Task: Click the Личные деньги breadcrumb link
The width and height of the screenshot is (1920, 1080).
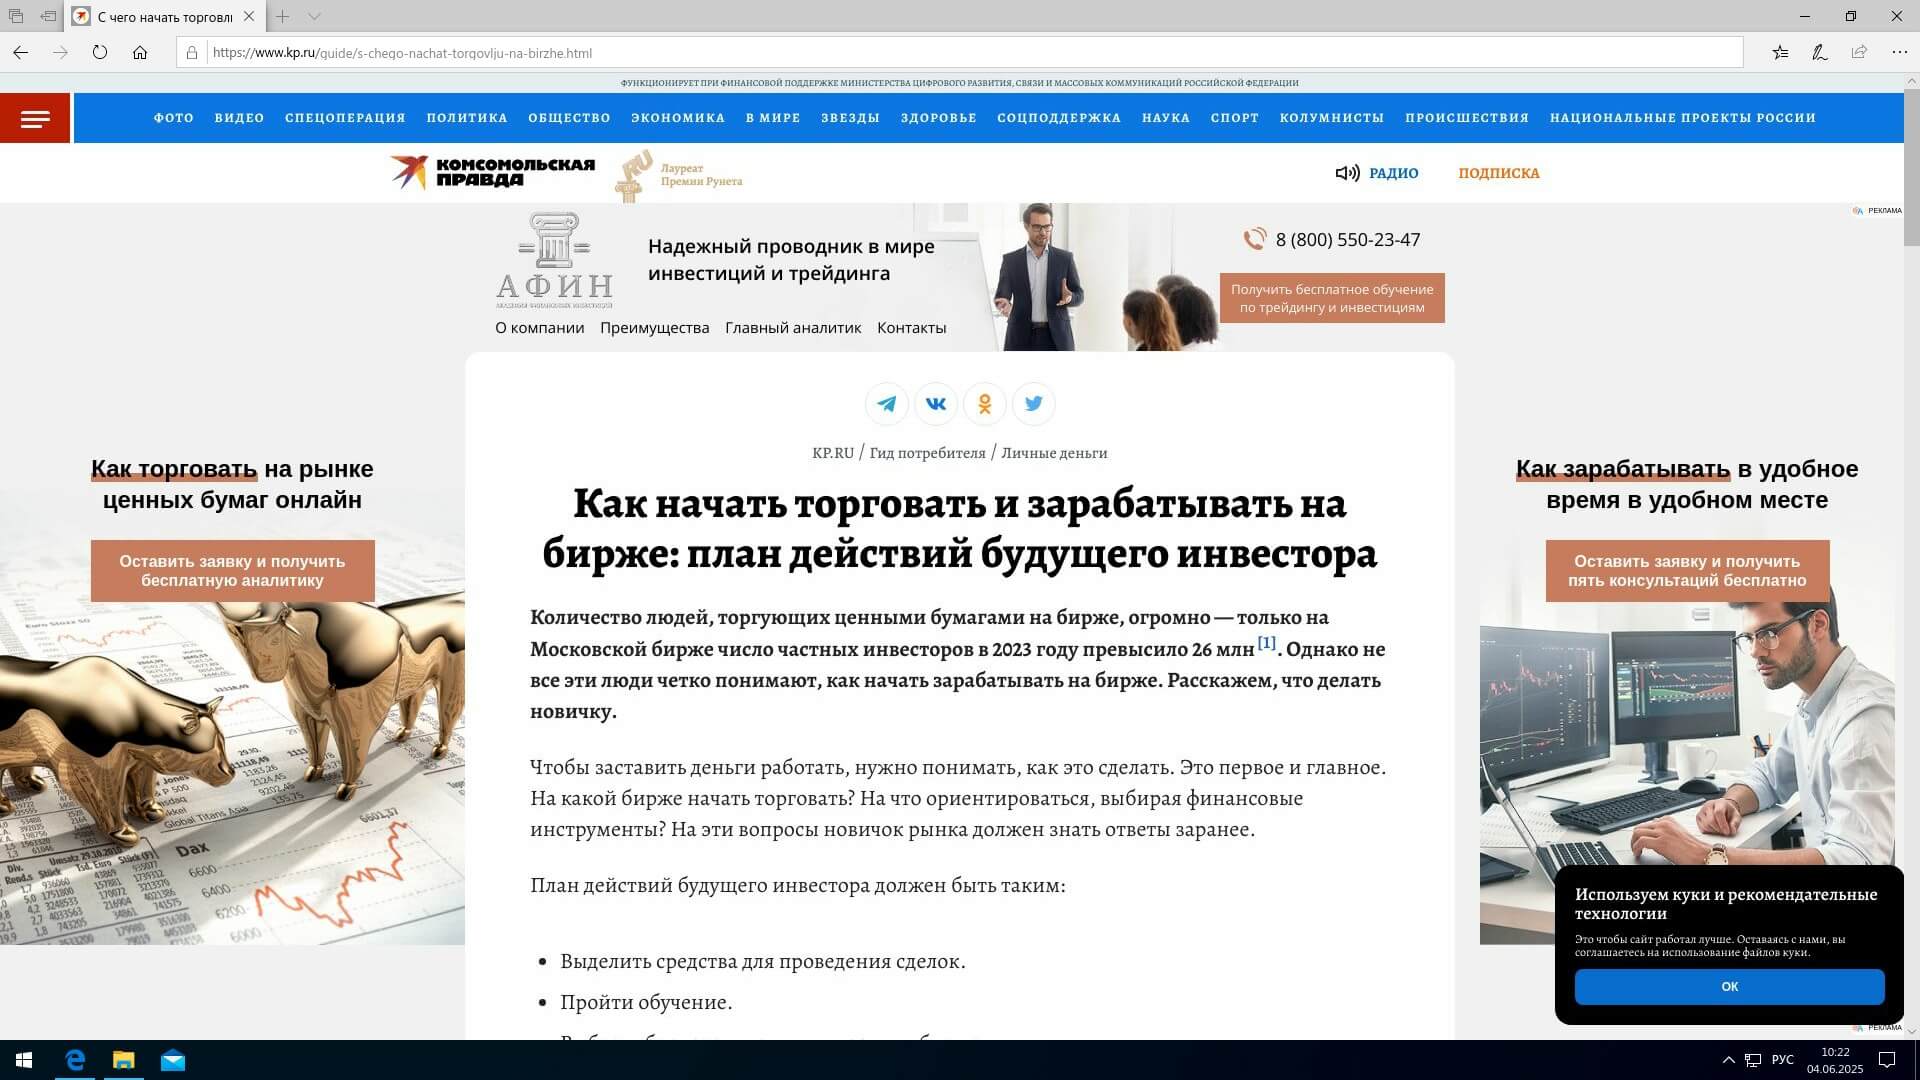Action: click(1054, 453)
